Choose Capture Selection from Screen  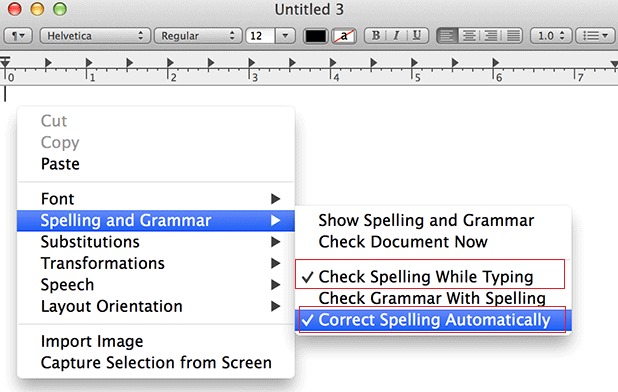pos(156,363)
